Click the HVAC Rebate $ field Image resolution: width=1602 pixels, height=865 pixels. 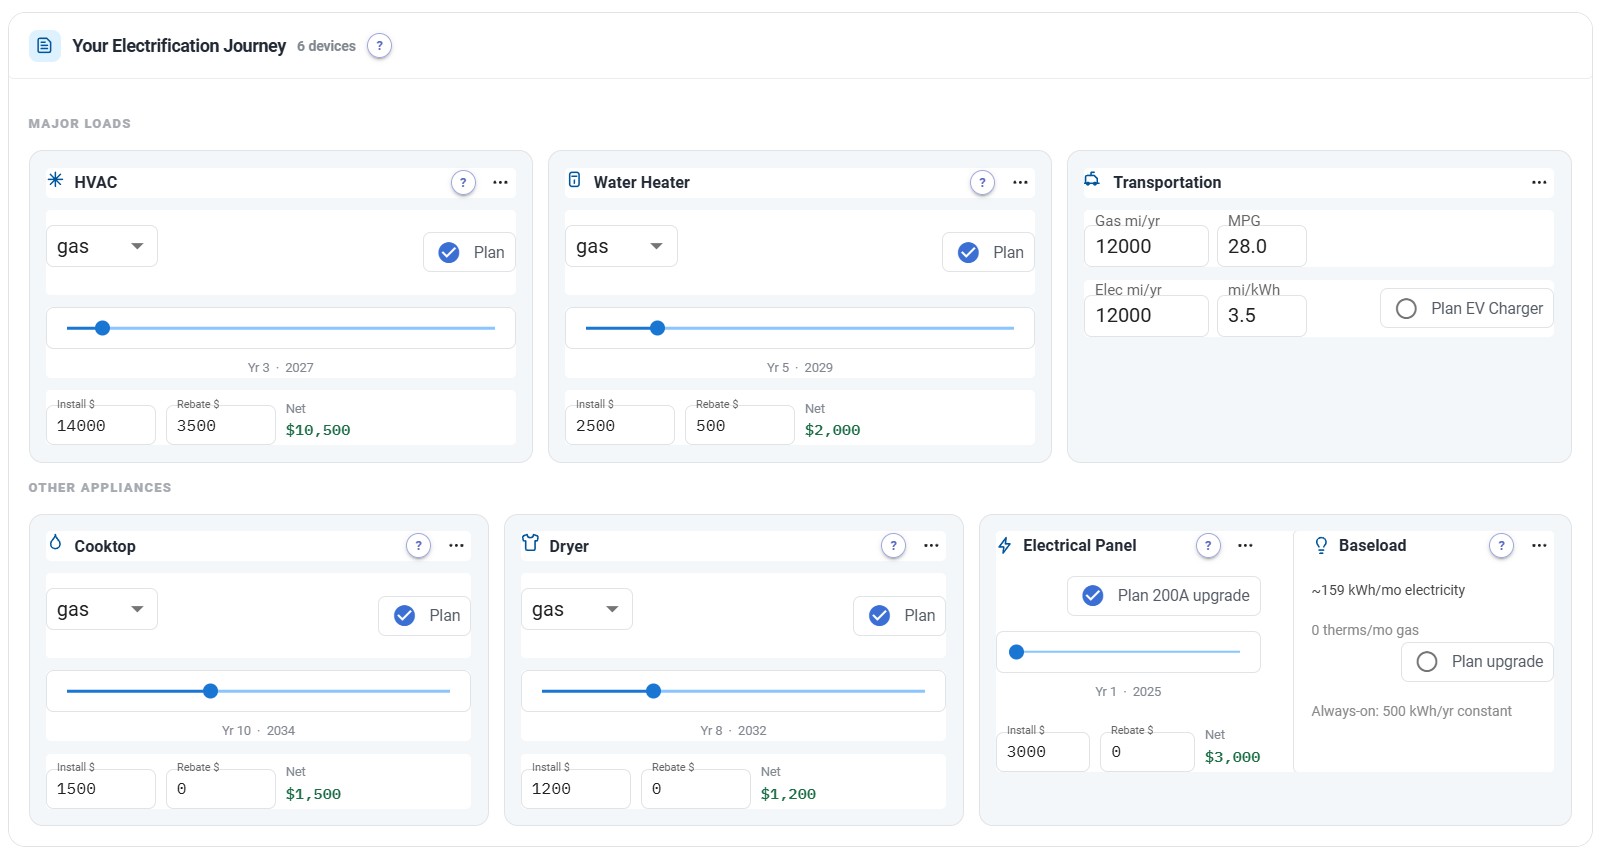[x=221, y=425]
